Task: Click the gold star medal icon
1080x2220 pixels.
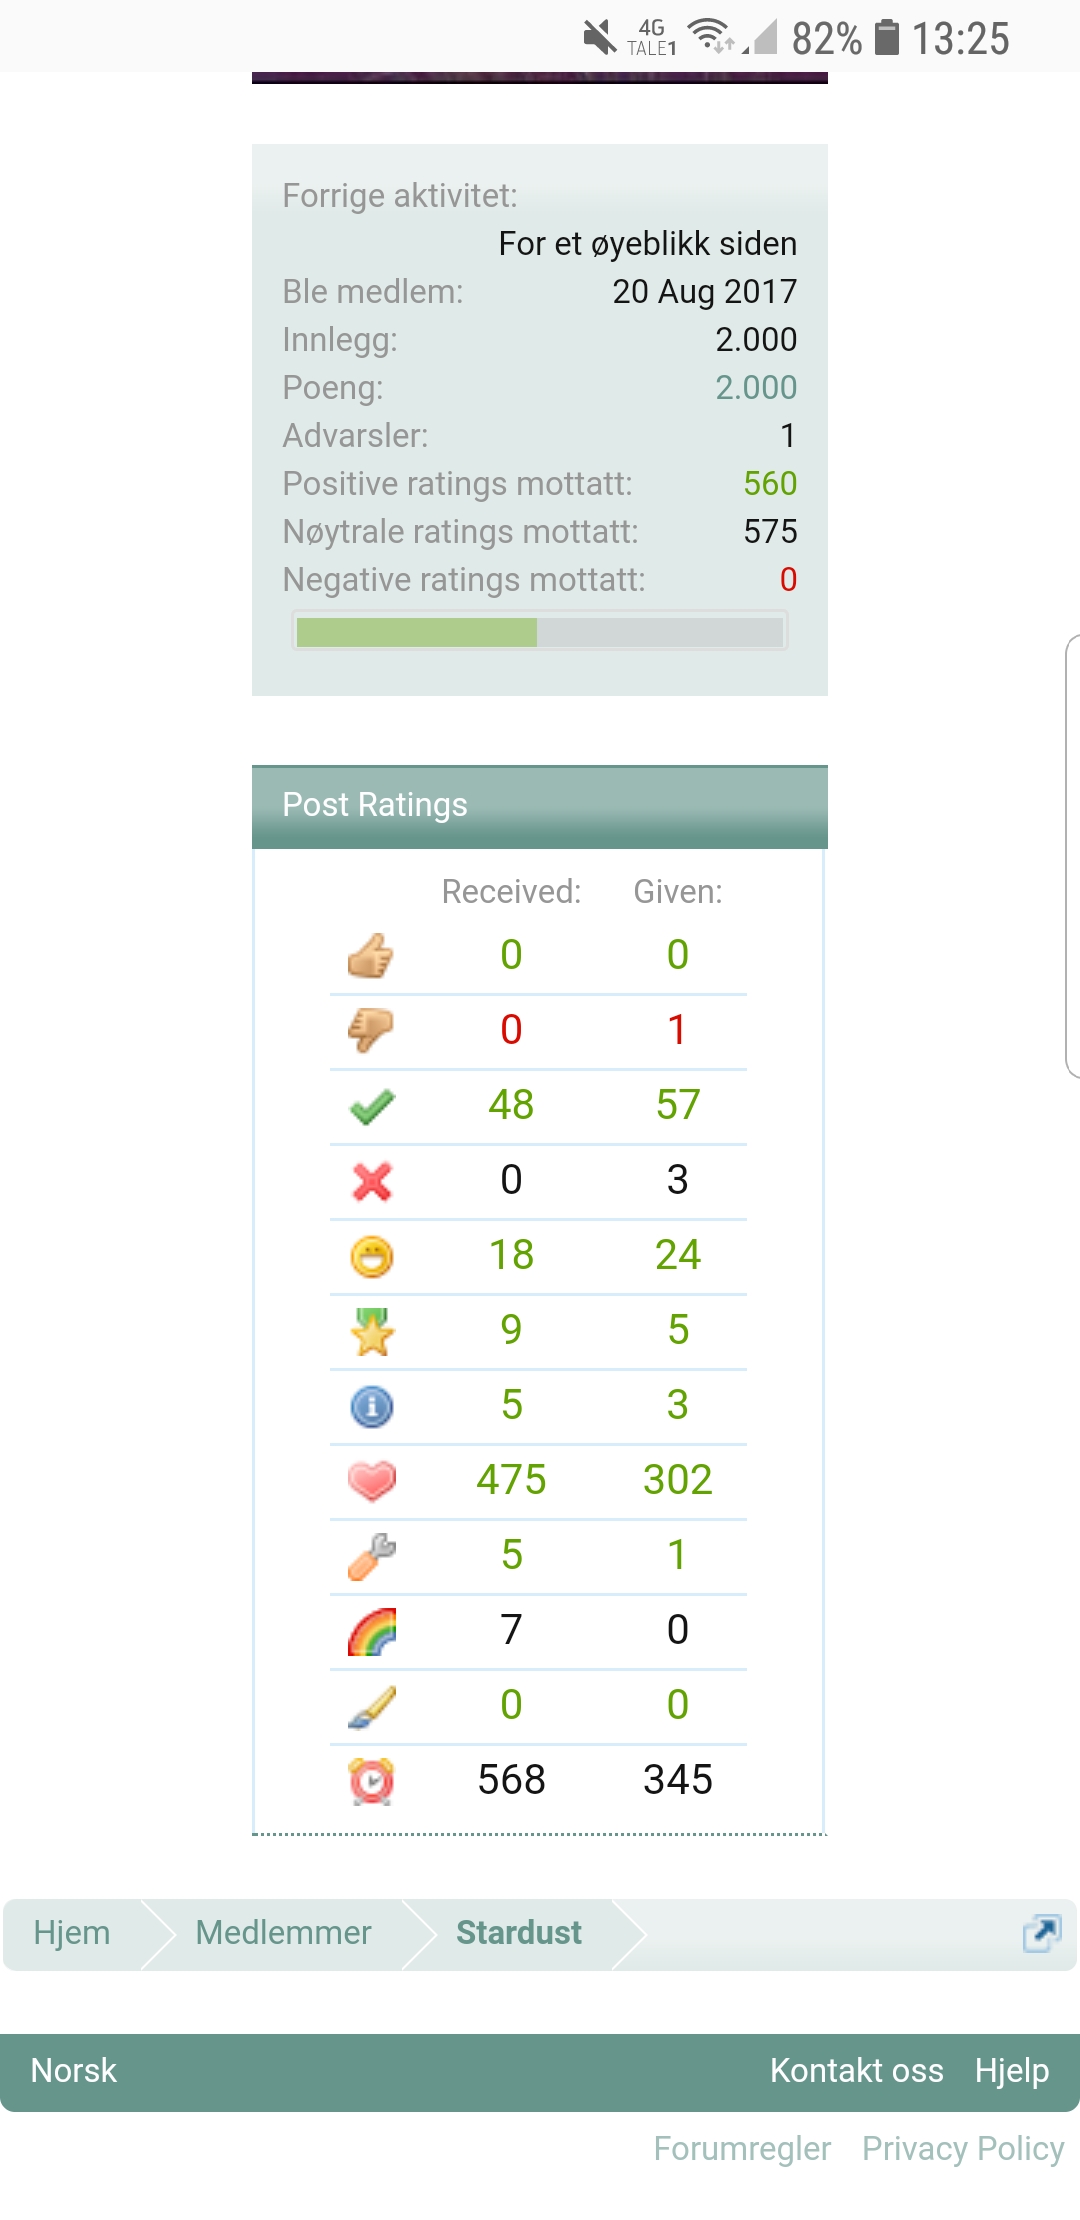Action: [372, 1331]
